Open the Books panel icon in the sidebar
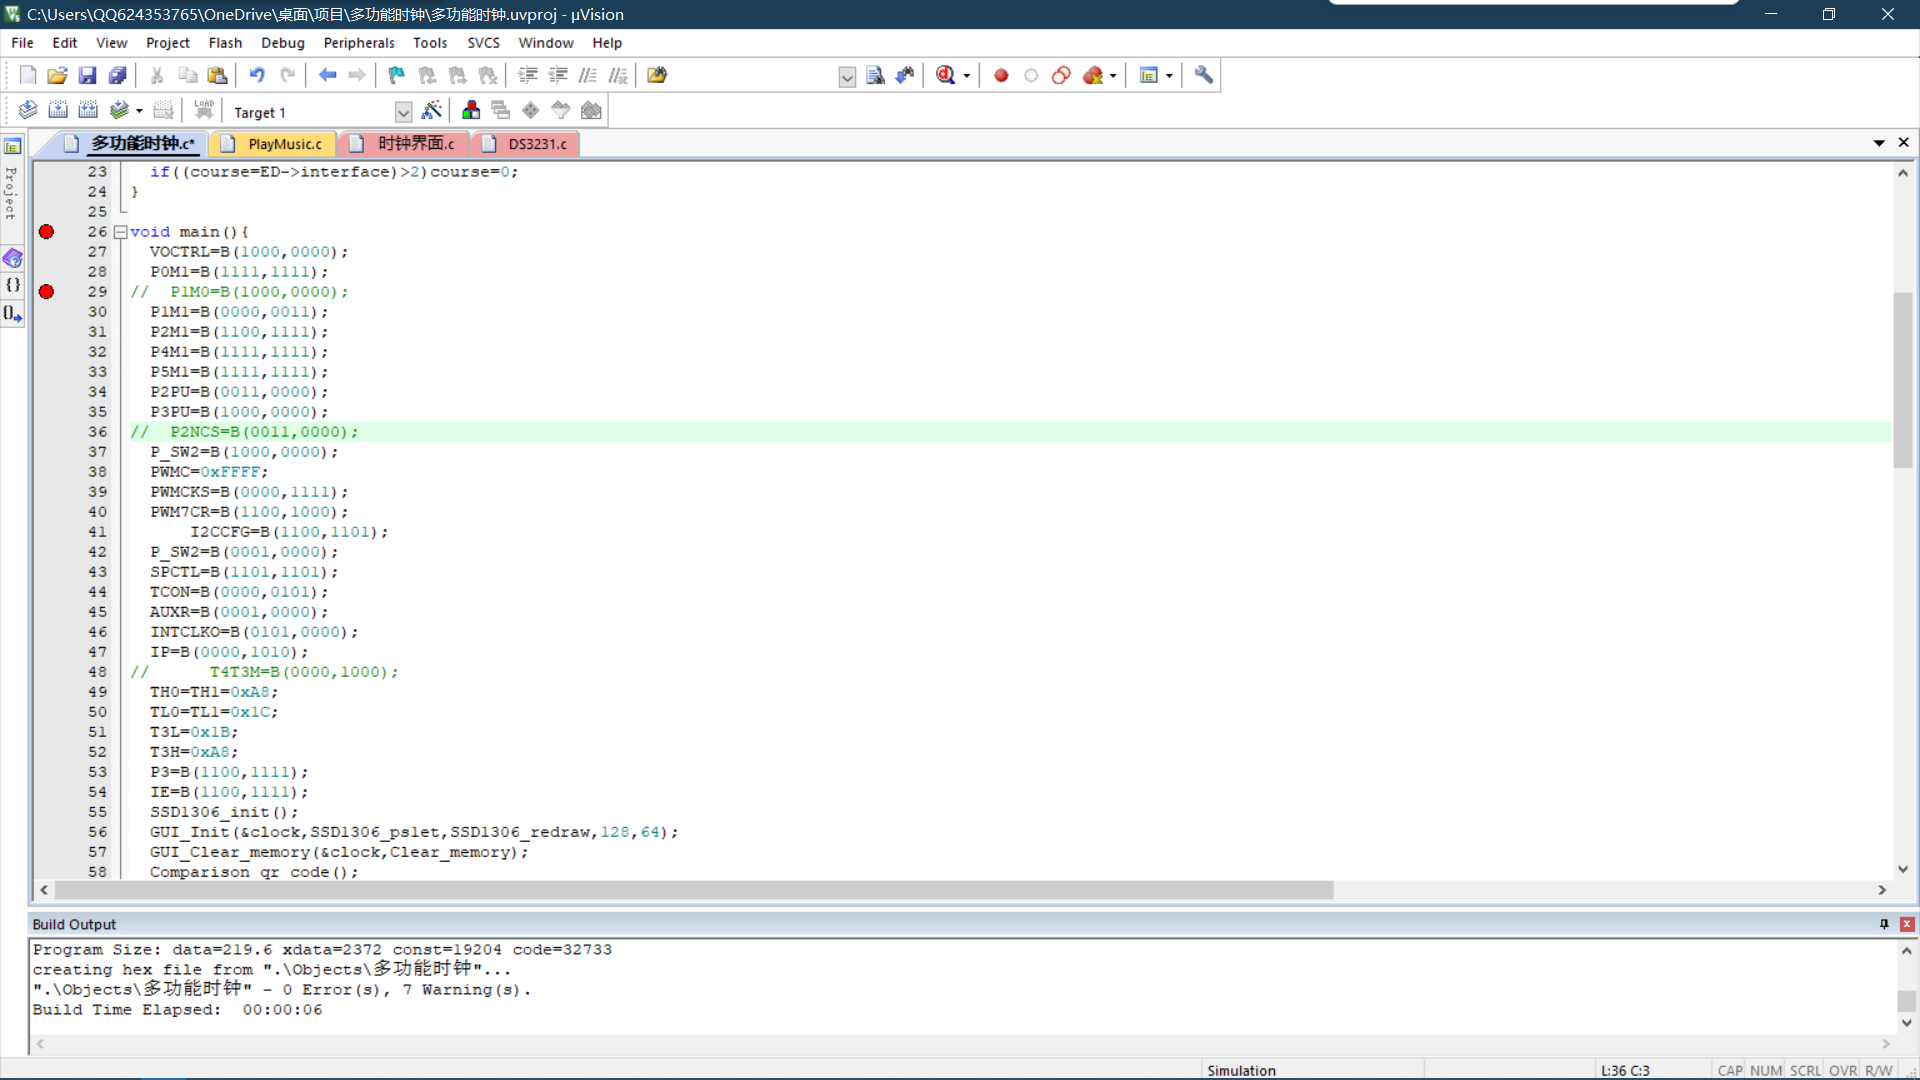The width and height of the screenshot is (1920, 1080). coord(13,259)
